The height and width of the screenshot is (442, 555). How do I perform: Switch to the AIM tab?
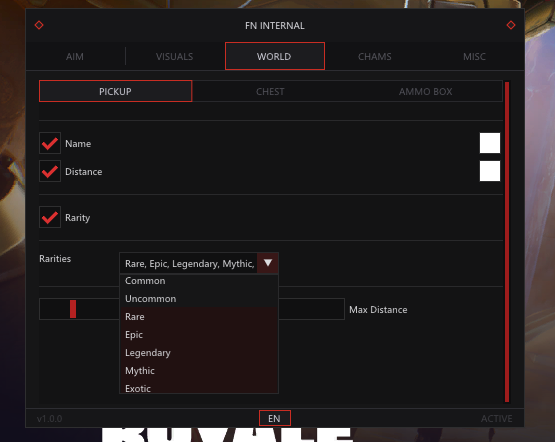click(x=75, y=57)
